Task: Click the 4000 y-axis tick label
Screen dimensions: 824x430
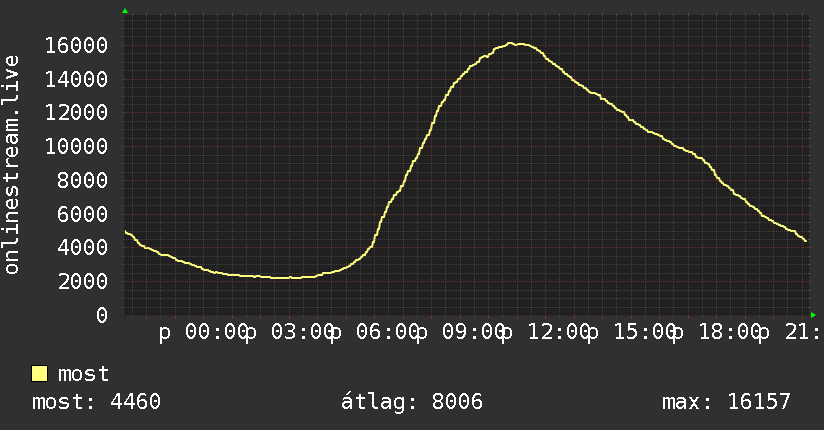Action: click(83, 247)
